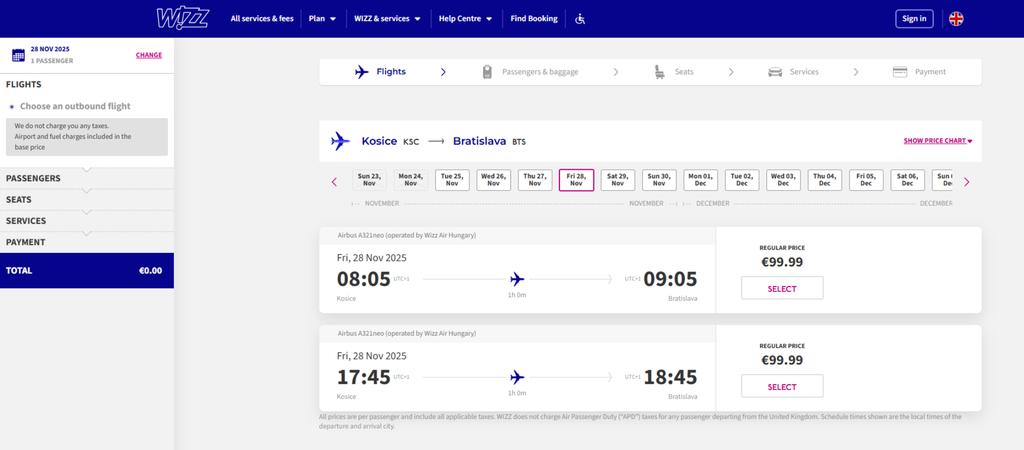Select the Sat 29, Nov date tab

[617, 180]
